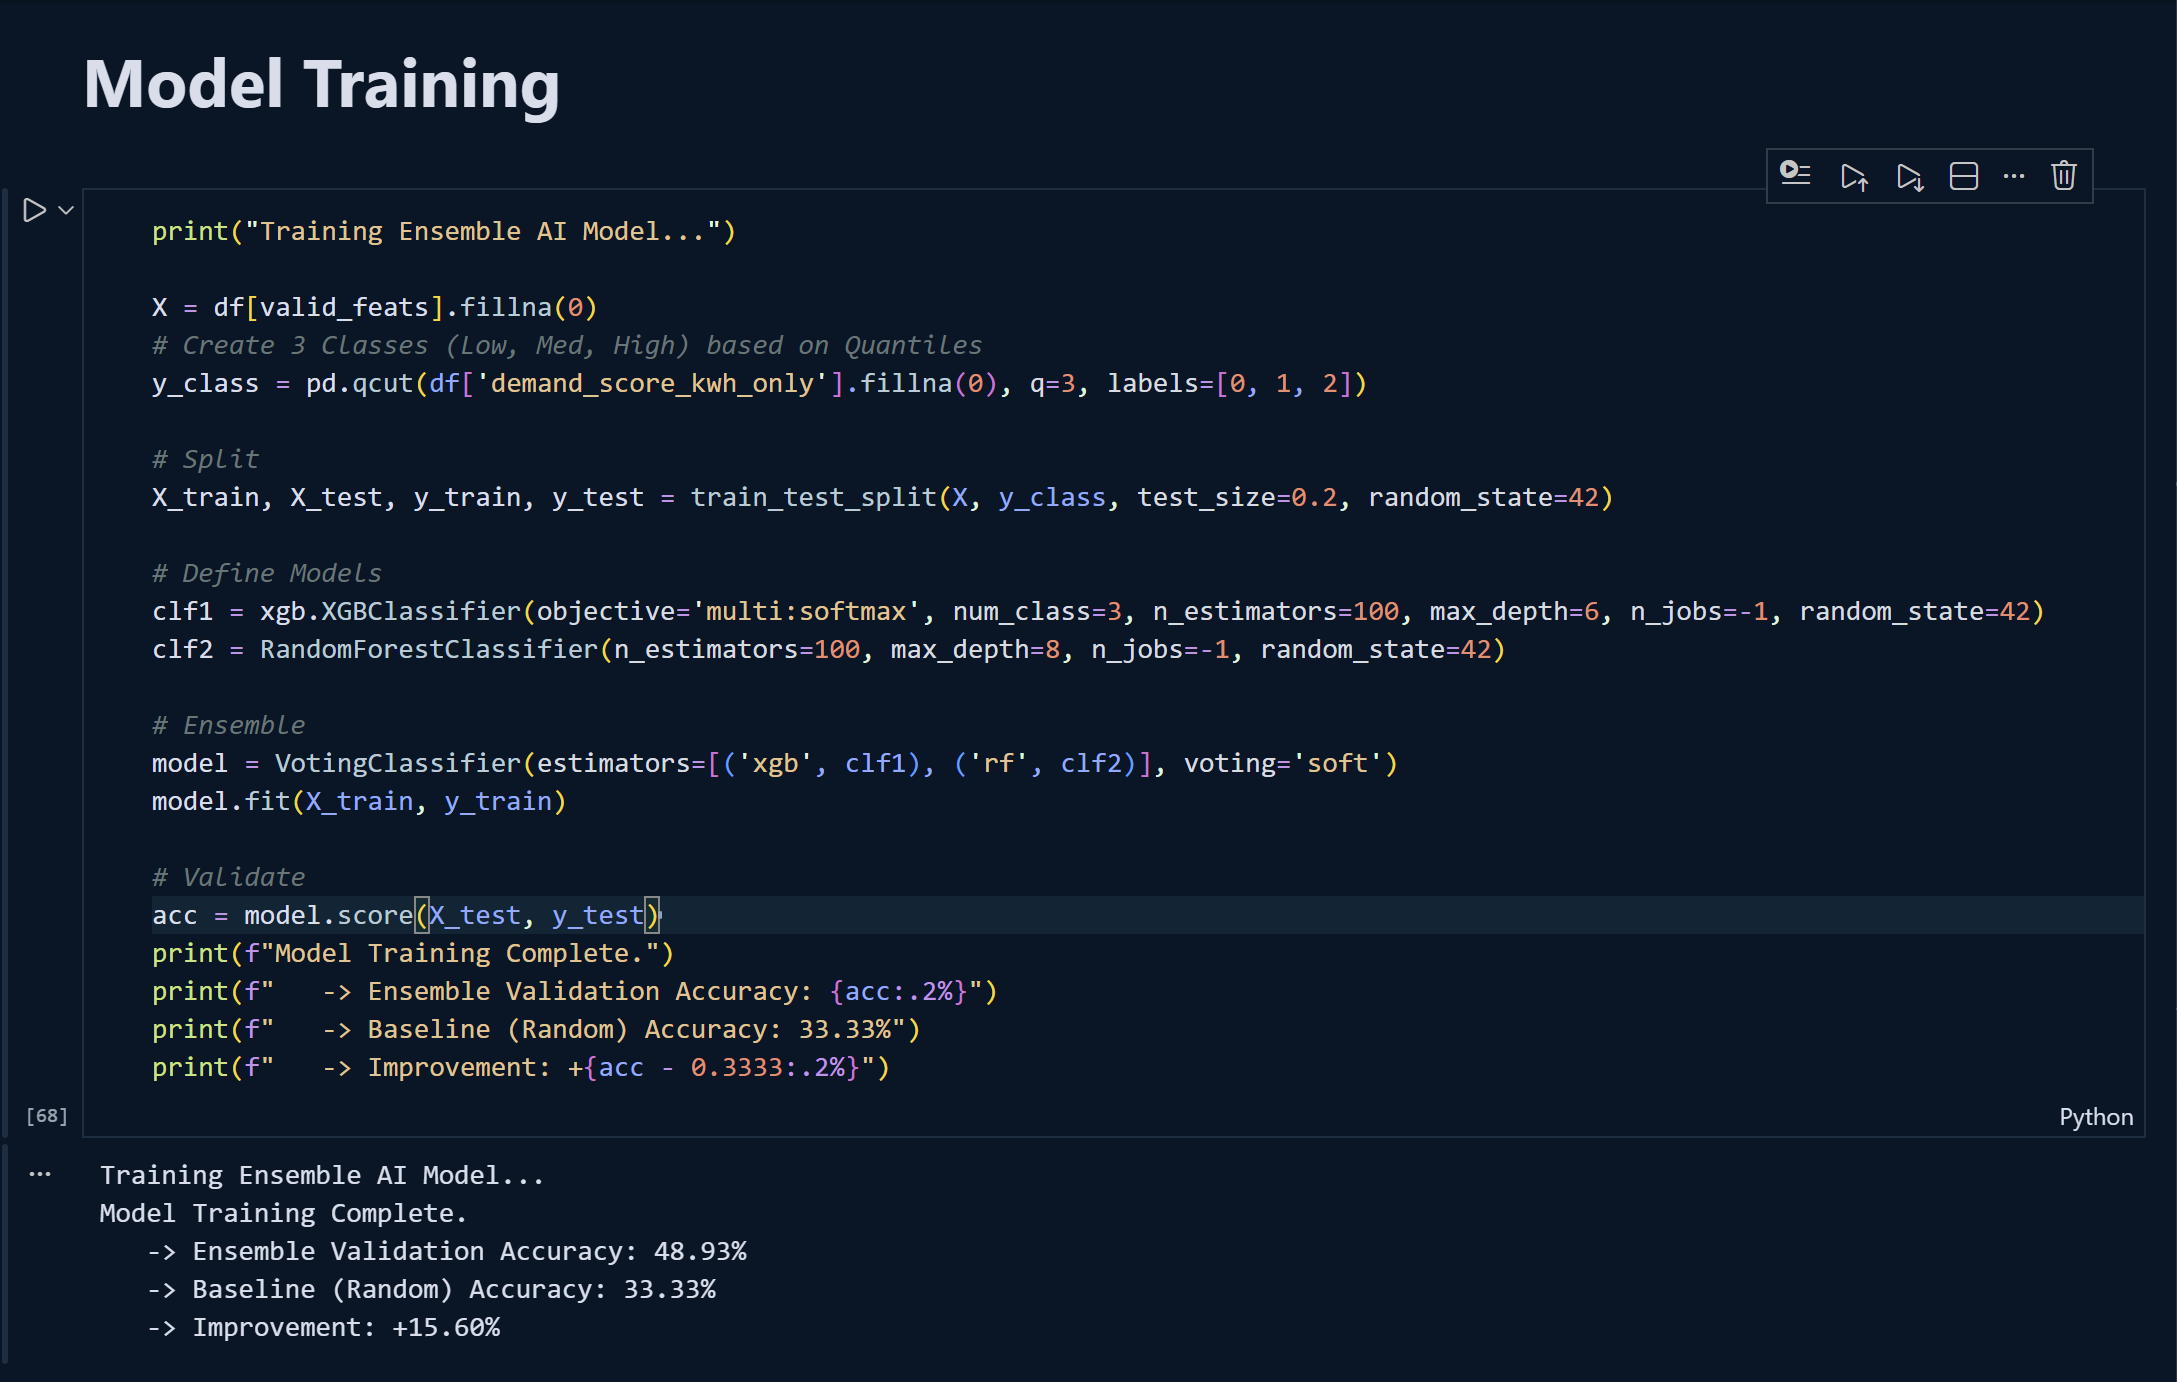Open the run options chevron beside the play button
Viewport: 2177px width, 1382px height.
67,210
